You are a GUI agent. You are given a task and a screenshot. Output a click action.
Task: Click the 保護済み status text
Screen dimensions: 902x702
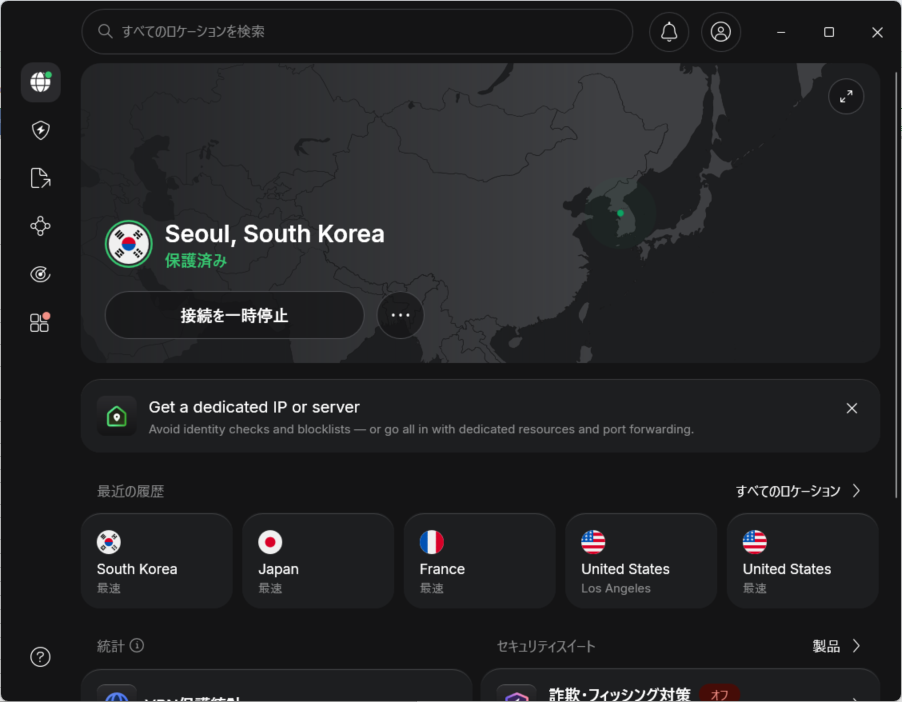coord(196,261)
